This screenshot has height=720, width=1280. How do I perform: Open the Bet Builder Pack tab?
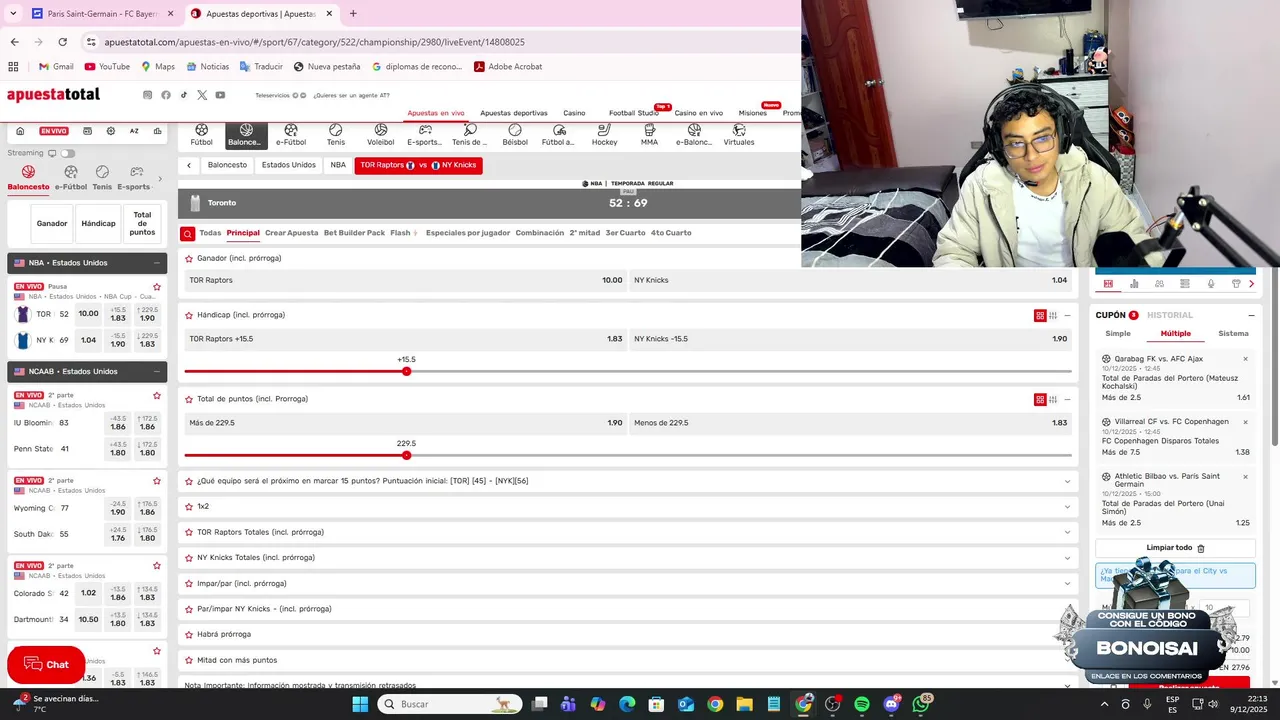(354, 233)
